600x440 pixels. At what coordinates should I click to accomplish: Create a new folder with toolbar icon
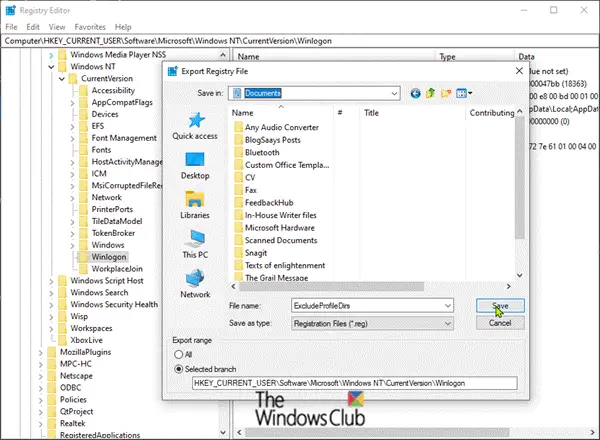pos(446,93)
